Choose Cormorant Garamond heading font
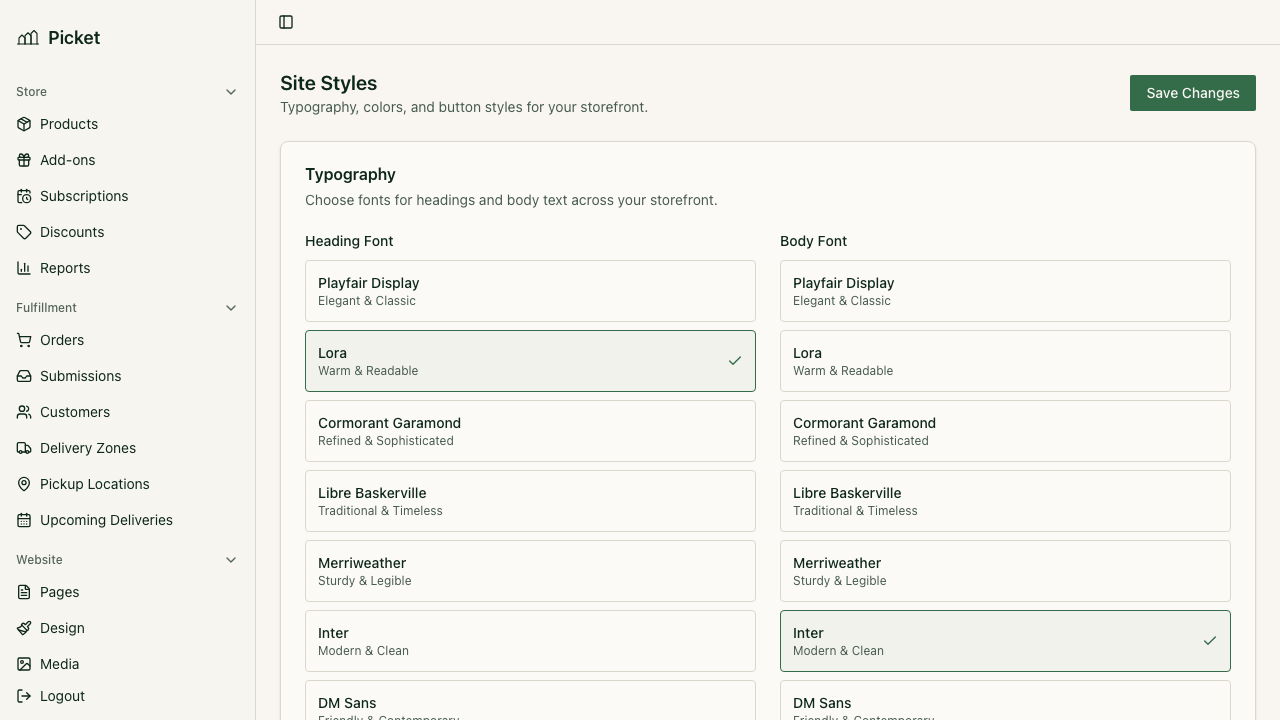Viewport: 1280px width, 720px height. coord(530,431)
